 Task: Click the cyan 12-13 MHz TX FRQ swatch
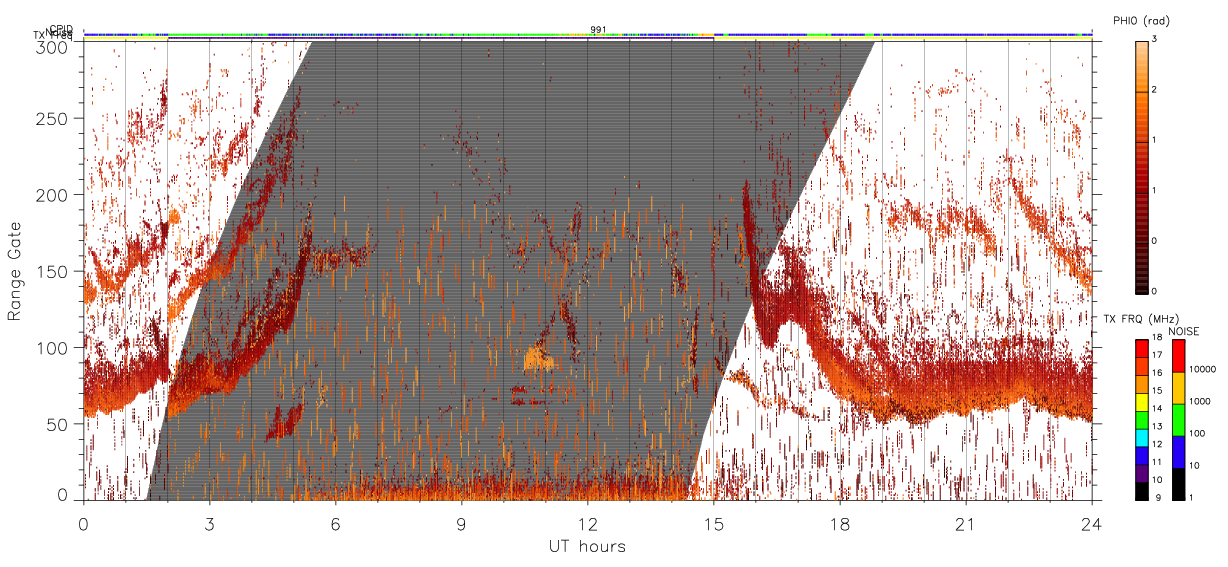(x=1142, y=438)
